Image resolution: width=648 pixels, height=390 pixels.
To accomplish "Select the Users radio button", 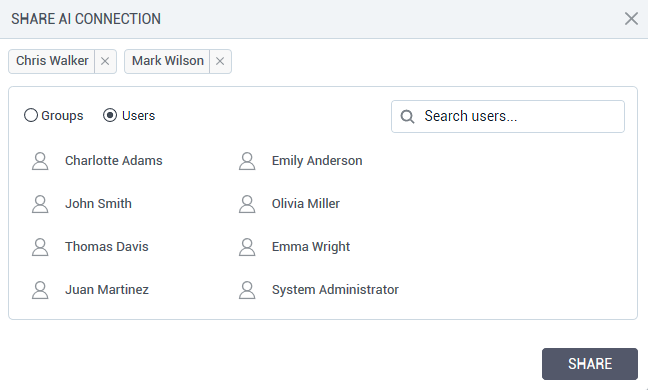I will pos(110,115).
